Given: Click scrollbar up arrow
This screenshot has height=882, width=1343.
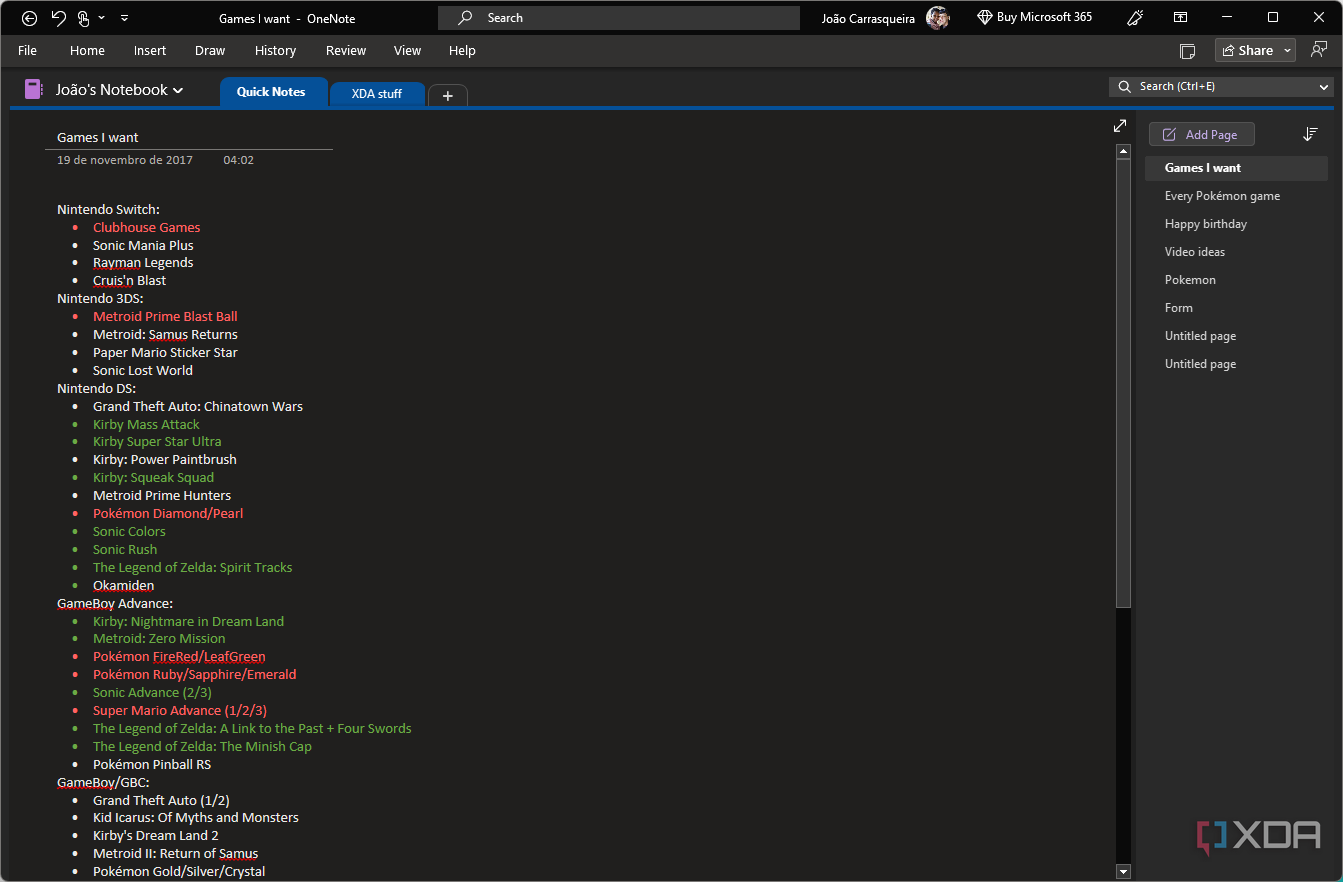Looking at the screenshot, I should [1123, 151].
